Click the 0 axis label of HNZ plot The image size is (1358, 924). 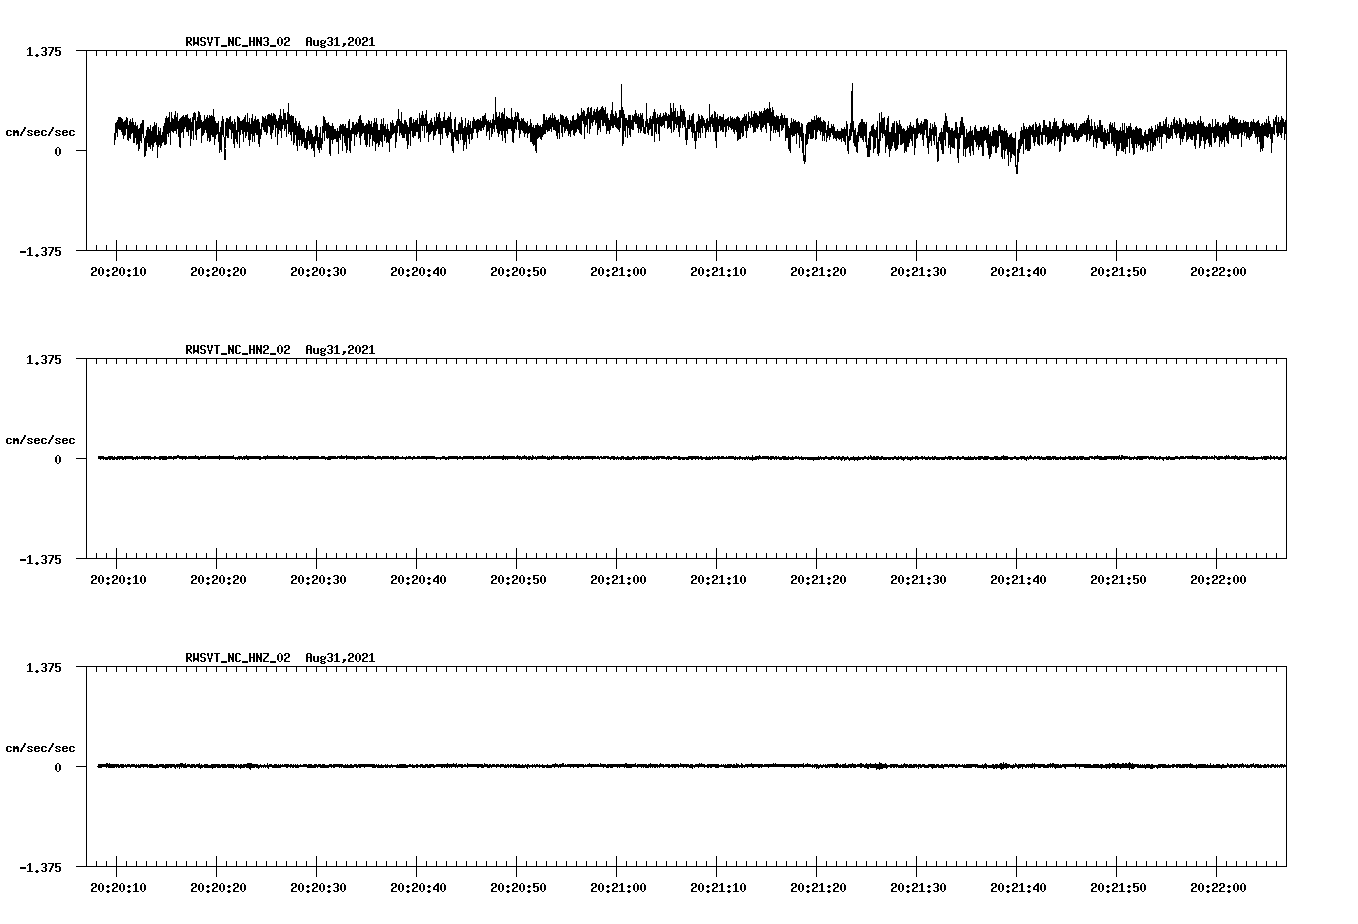(58, 767)
